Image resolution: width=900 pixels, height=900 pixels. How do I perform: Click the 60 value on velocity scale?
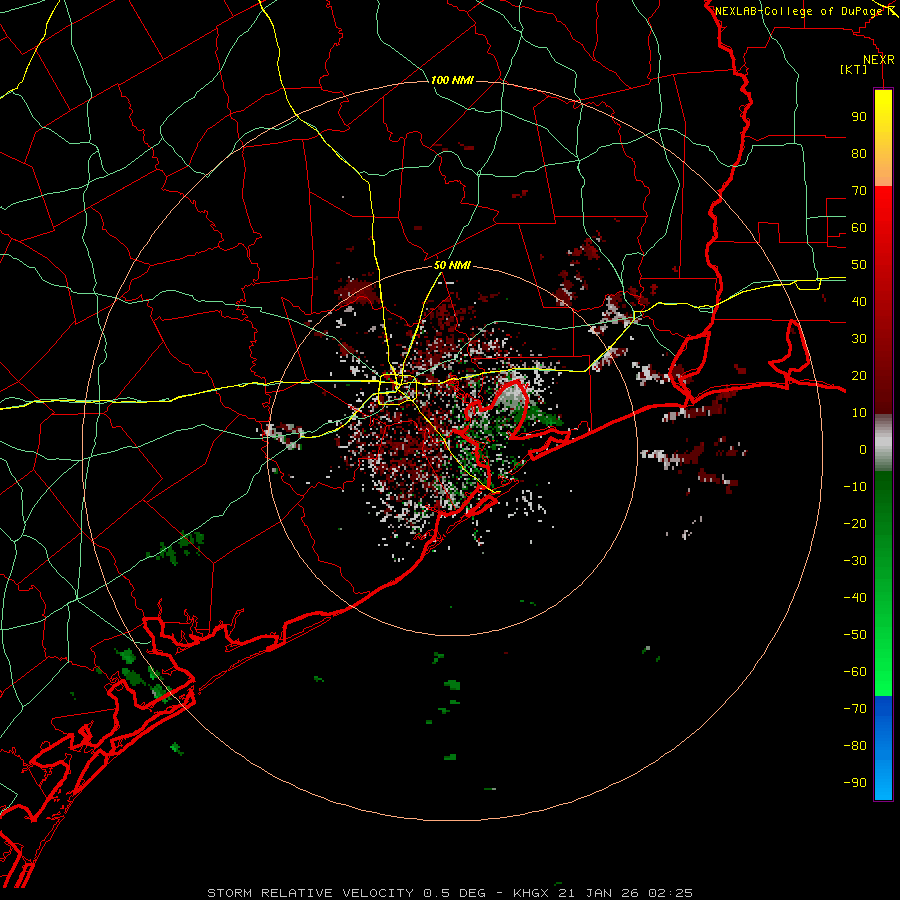coord(859,228)
